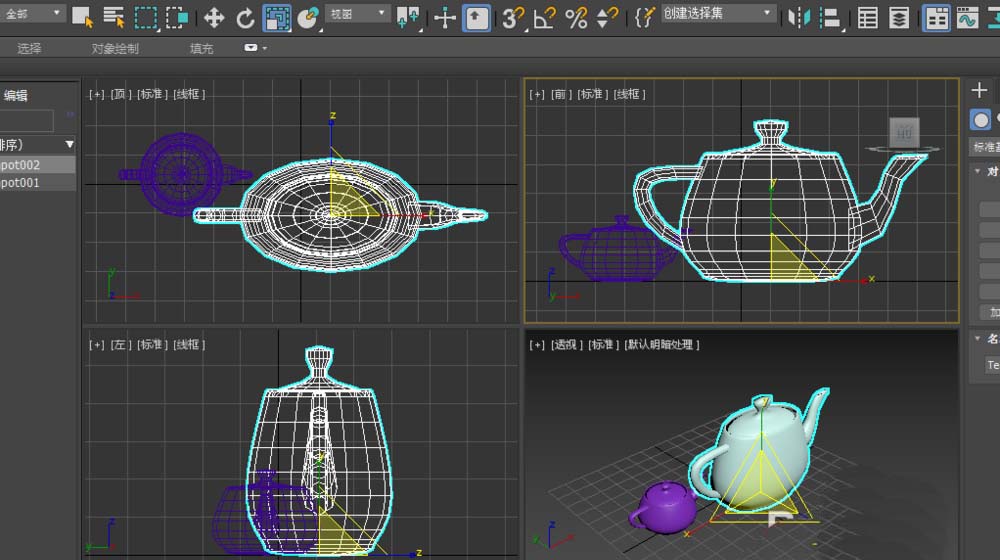Click the Select and Scale tool

[277, 17]
